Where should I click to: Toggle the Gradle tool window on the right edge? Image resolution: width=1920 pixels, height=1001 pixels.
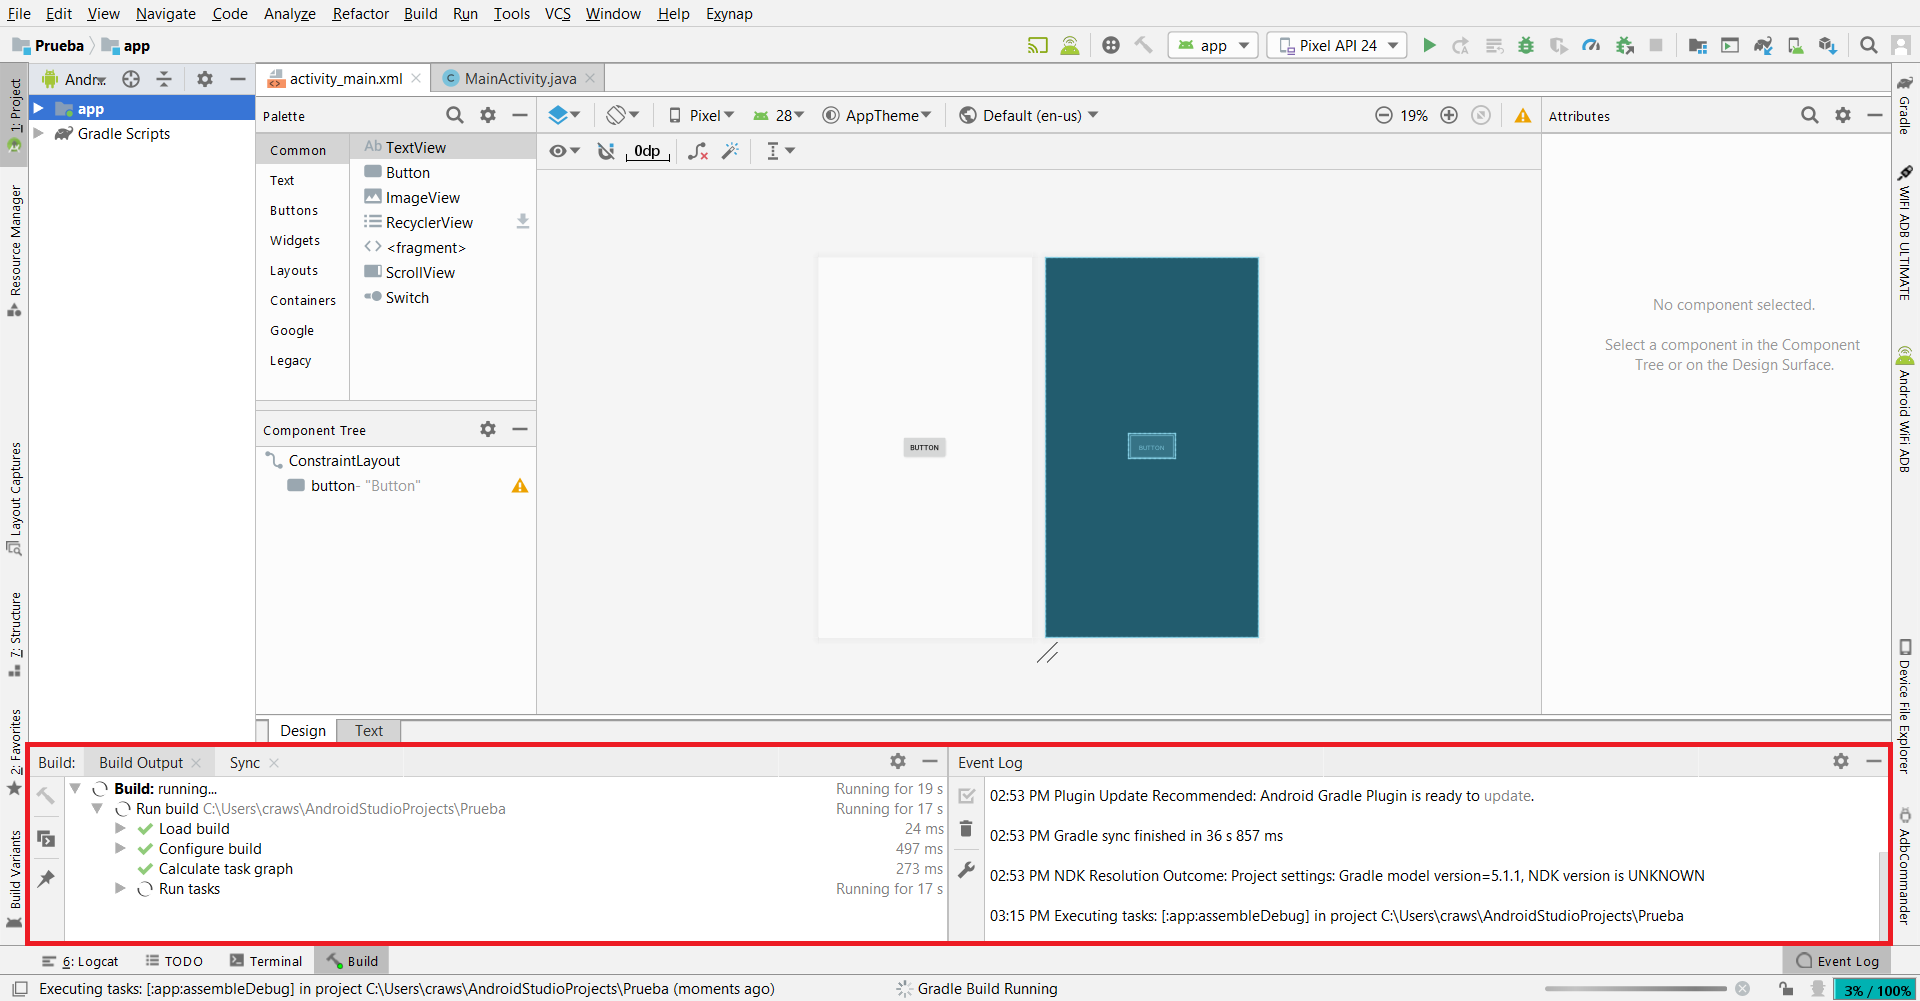(x=1905, y=105)
